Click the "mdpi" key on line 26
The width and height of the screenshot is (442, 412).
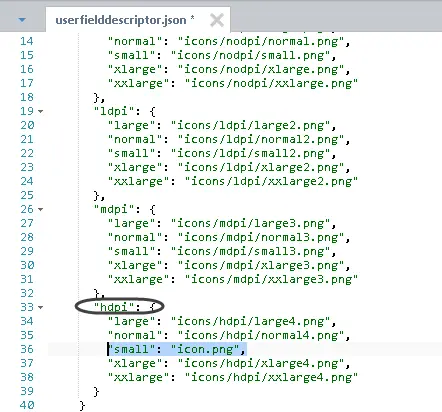pos(114,209)
